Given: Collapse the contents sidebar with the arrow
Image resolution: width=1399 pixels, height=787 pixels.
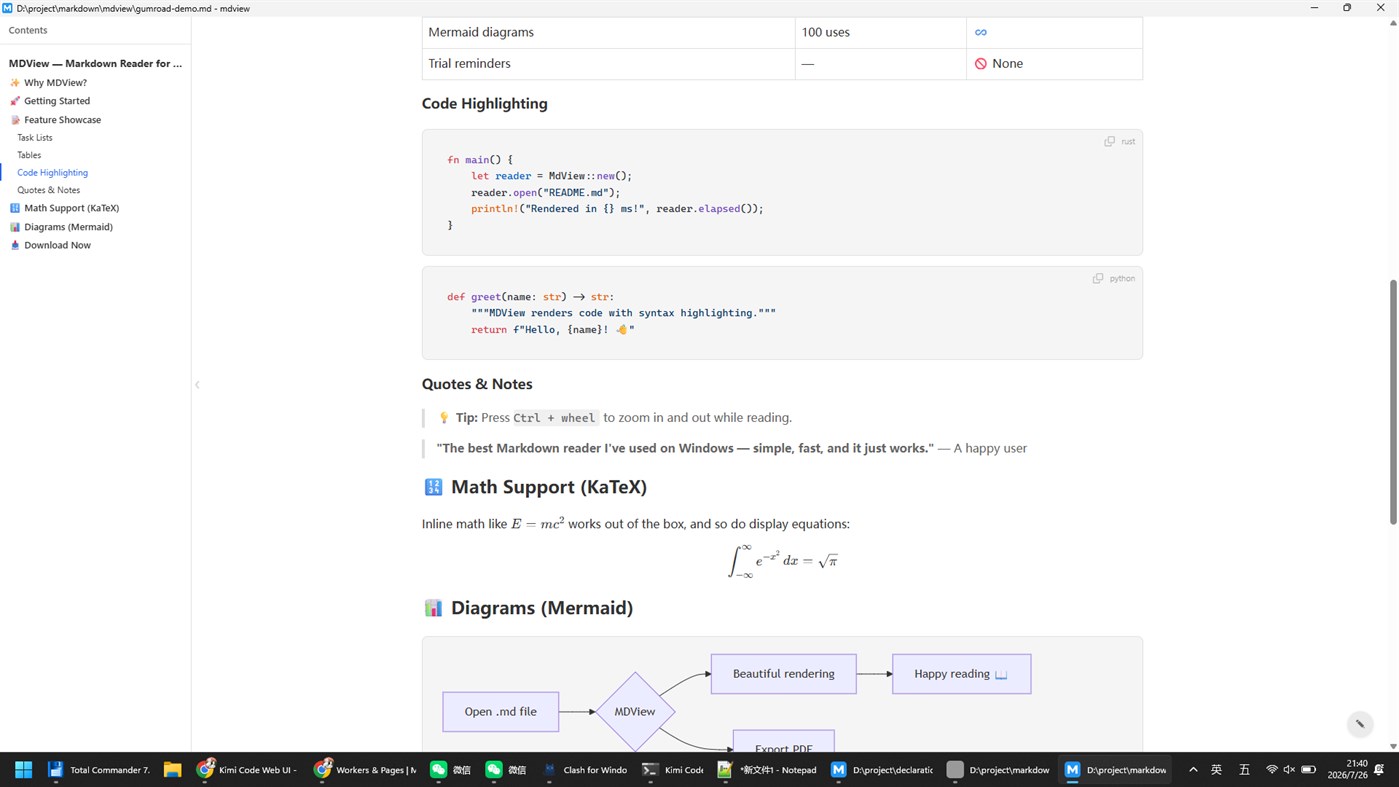Looking at the screenshot, I should pyautogui.click(x=197, y=385).
